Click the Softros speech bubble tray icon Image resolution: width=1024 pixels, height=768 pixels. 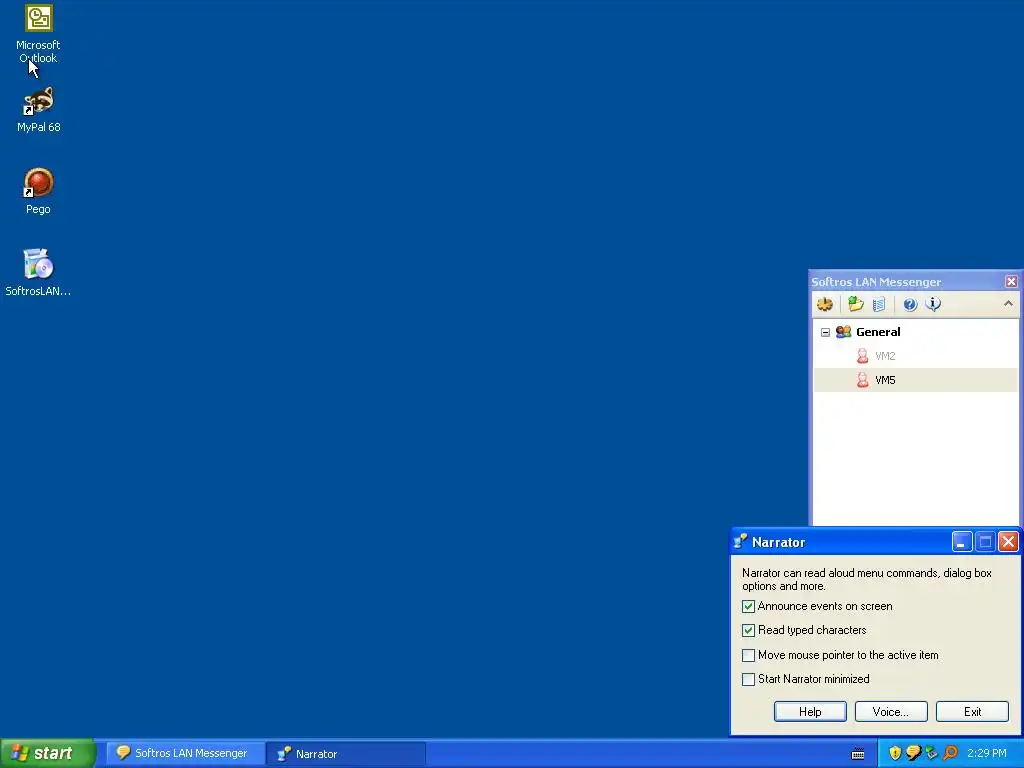(x=913, y=753)
